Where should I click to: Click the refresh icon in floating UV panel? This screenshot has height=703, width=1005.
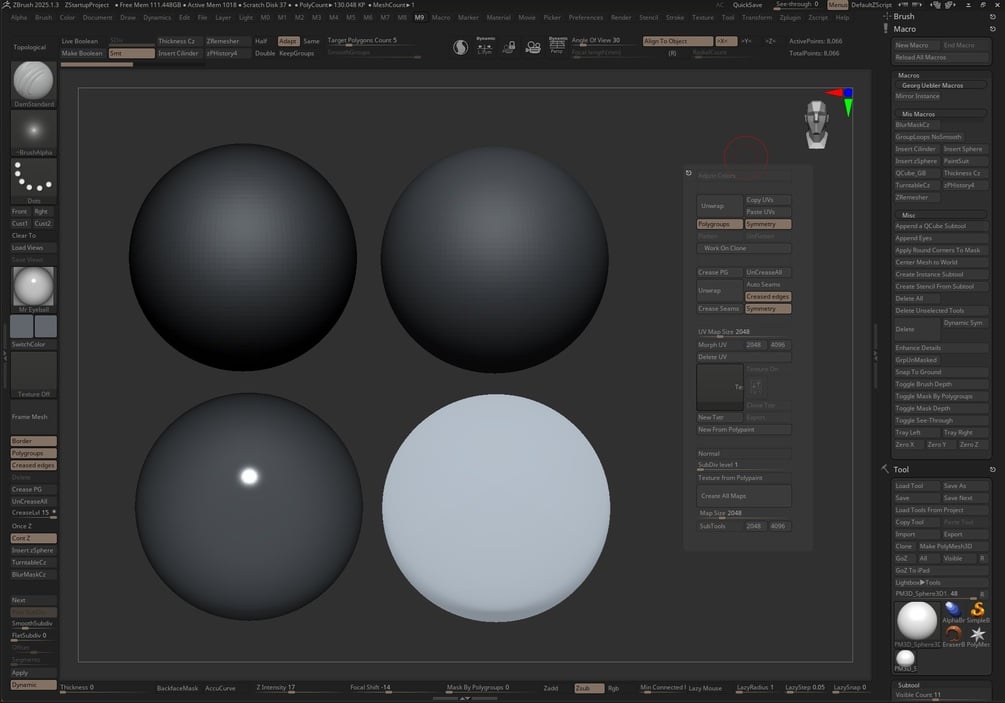point(689,173)
